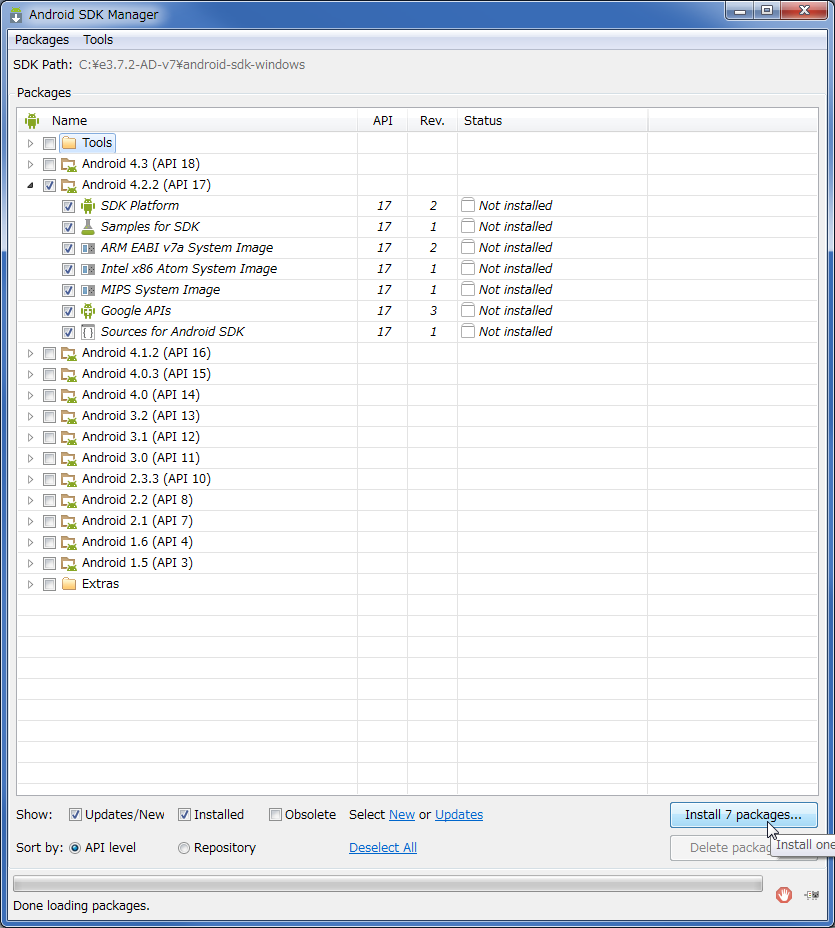
Task: Click the Android 3.2 (API 13) folder icon
Action: 69,417
